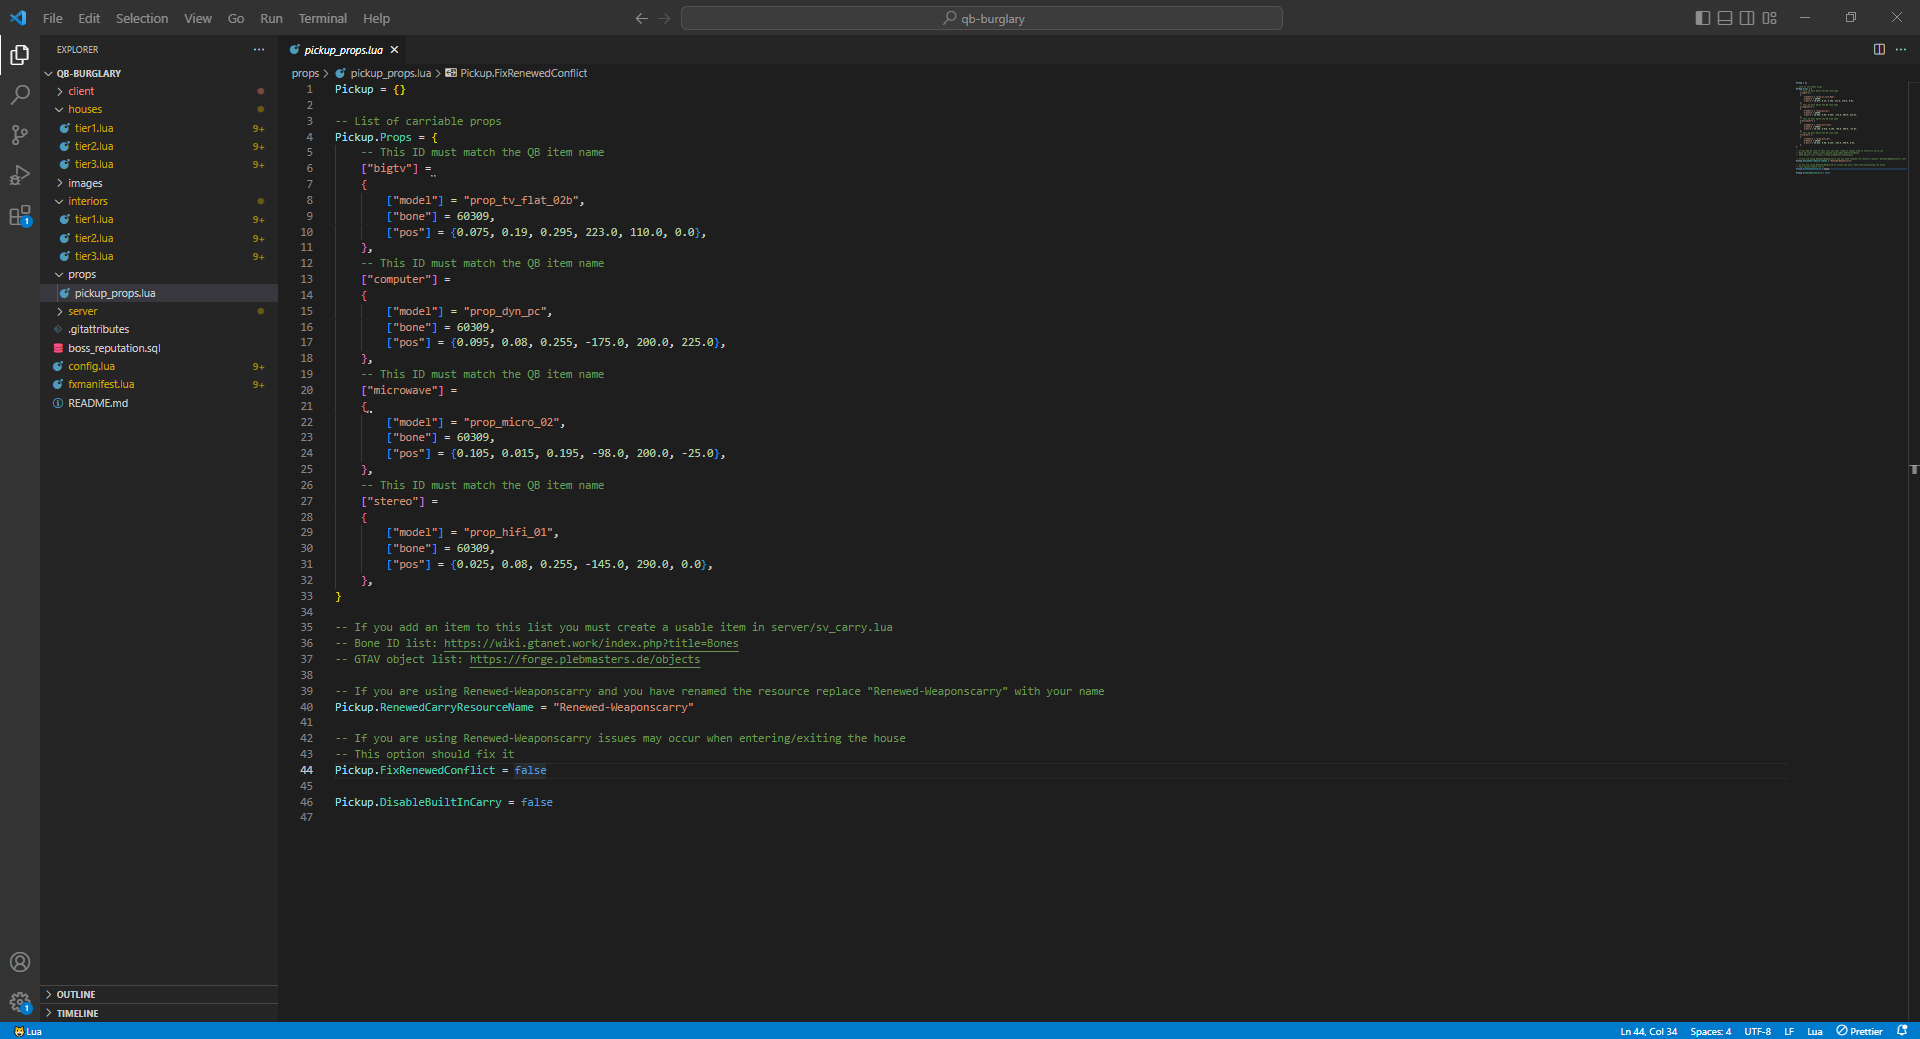Open README.md in the Explorer
Image resolution: width=1920 pixels, height=1039 pixels.
point(159,403)
